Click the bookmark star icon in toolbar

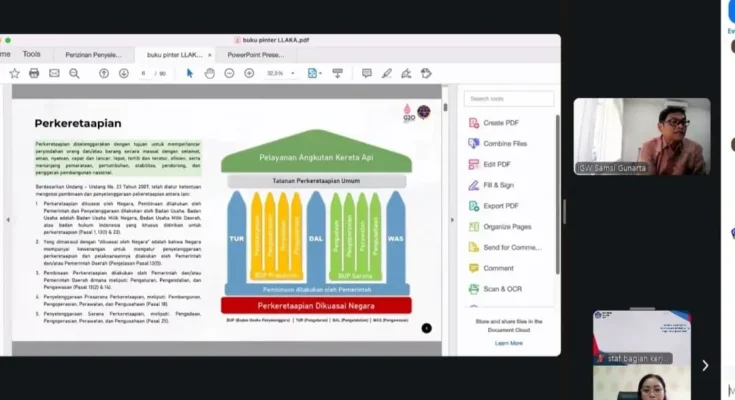(14, 73)
